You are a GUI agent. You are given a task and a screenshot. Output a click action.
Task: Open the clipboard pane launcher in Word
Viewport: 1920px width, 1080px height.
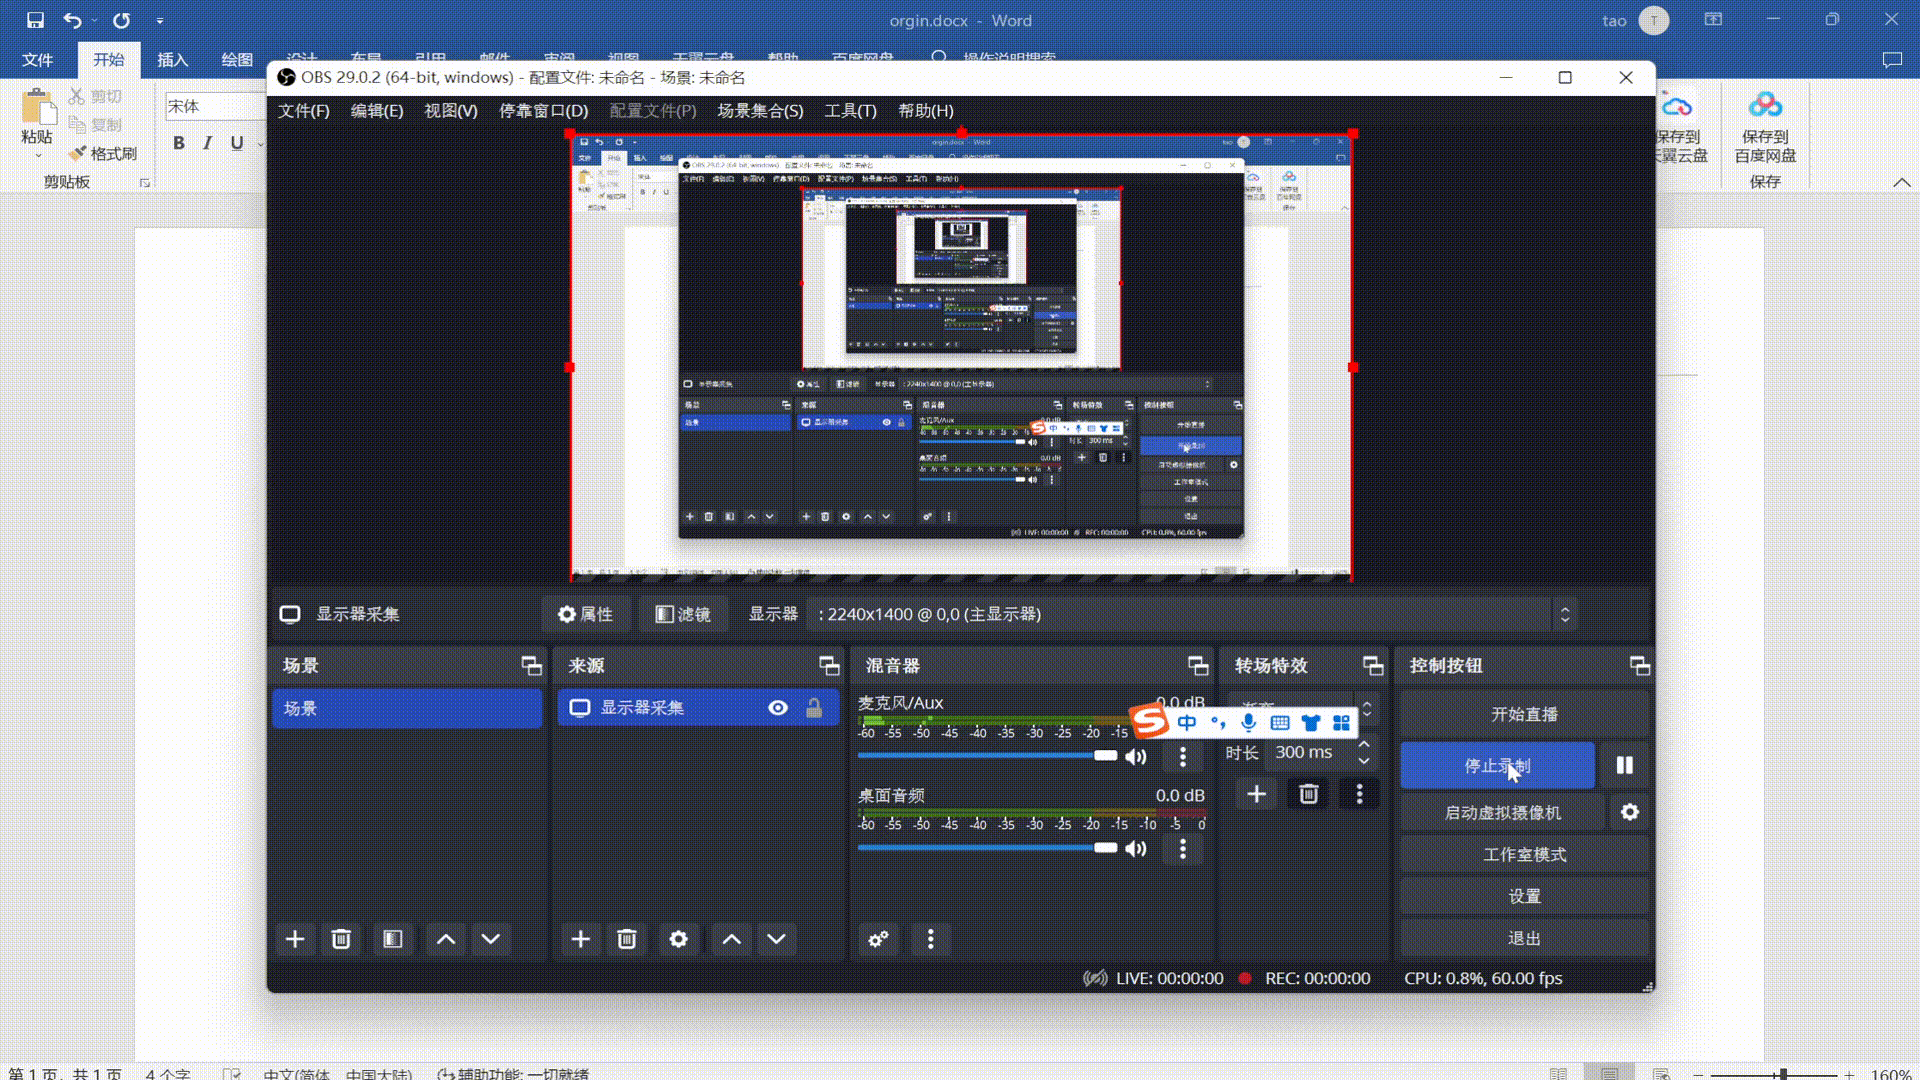pos(145,183)
